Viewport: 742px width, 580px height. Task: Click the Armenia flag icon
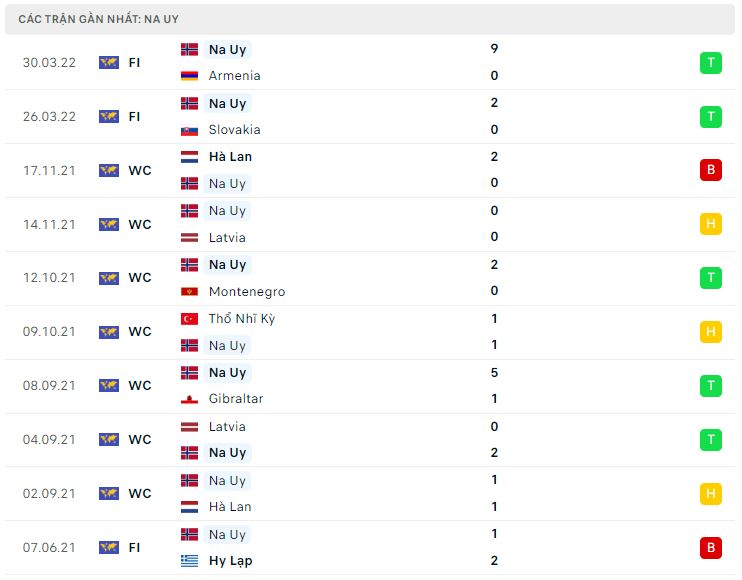point(189,76)
